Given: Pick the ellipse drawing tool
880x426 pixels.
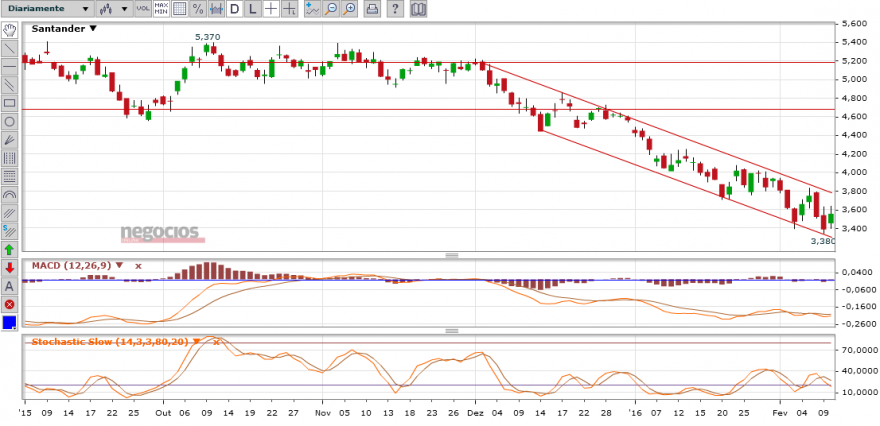Looking at the screenshot, I should click(x=10, y=121).
